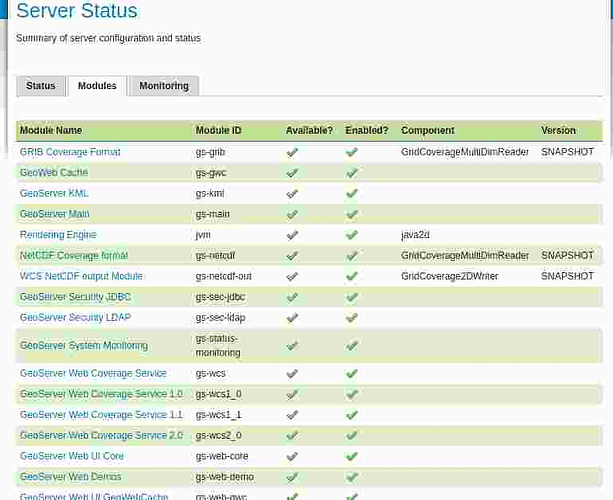Viewport: 613px width, 500px height.
Task: Open the GRIB Coverage Format link
Action: tap(70, 152)
